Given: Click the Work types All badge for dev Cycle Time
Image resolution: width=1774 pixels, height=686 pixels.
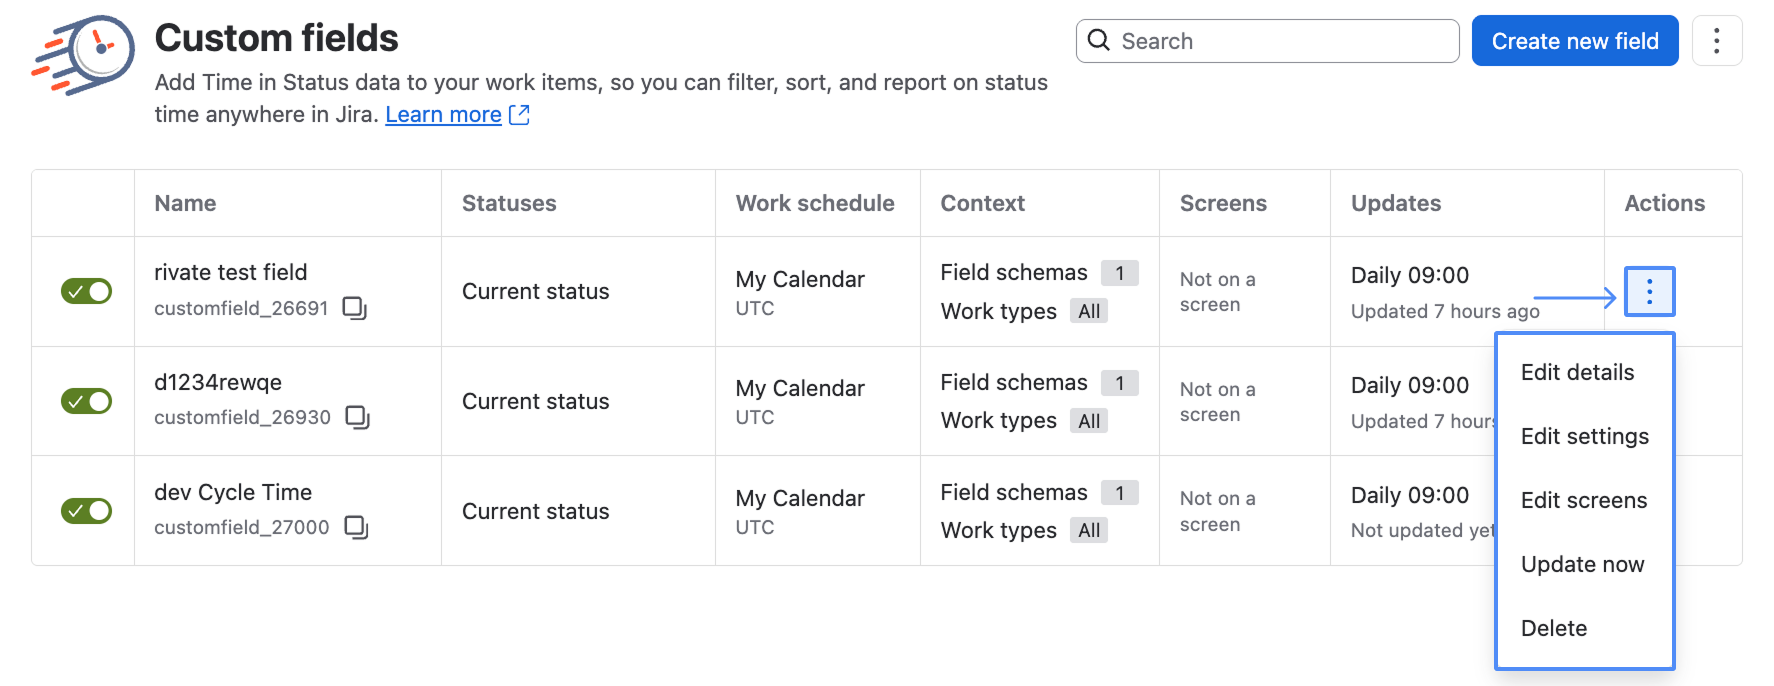Looking at the screenshot, I should coord(1089,531).
